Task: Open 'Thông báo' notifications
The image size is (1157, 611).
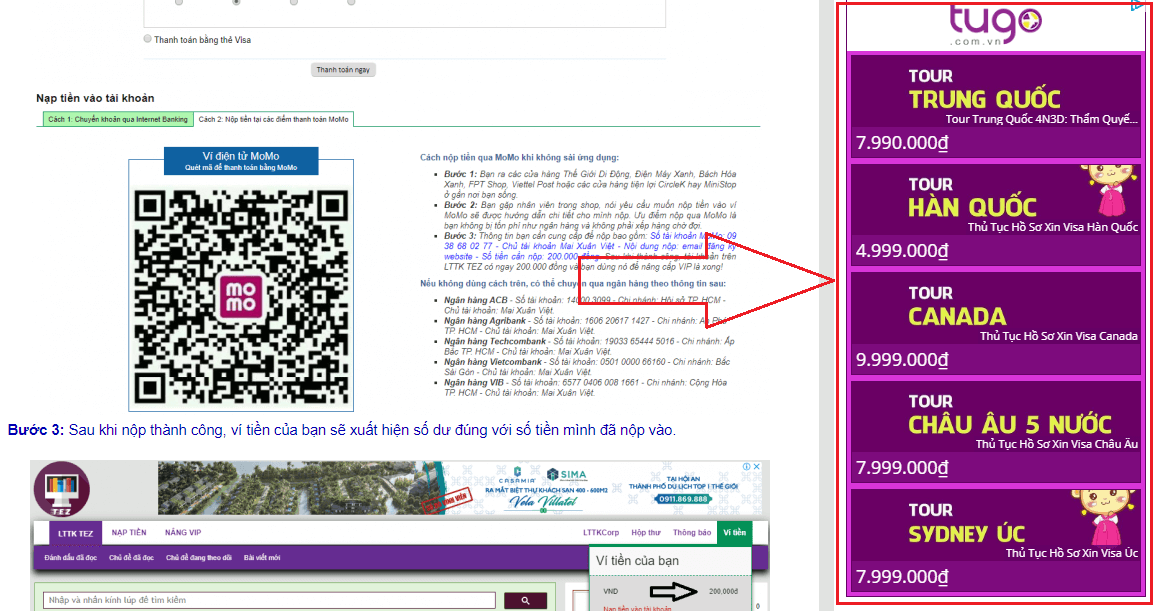Action: pyautogui.click(x=692, y=532)
